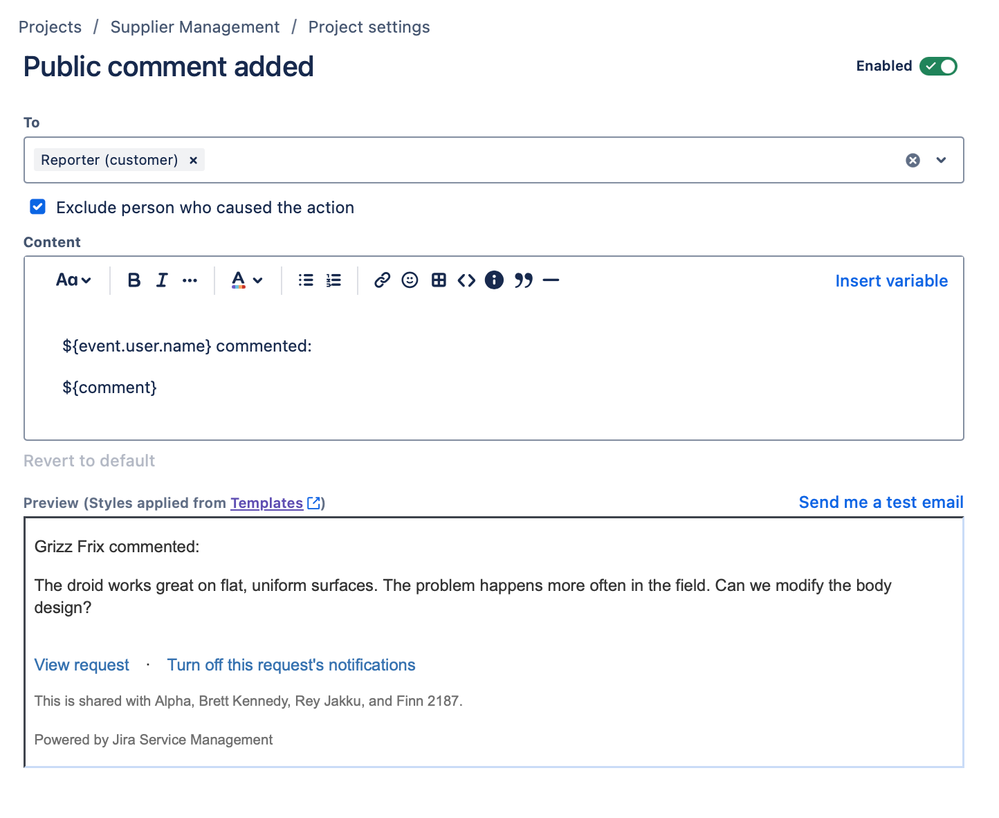Click Powered by Jira Service Management text
This screenshot has height=818, width=999.
tap(154, 740)
